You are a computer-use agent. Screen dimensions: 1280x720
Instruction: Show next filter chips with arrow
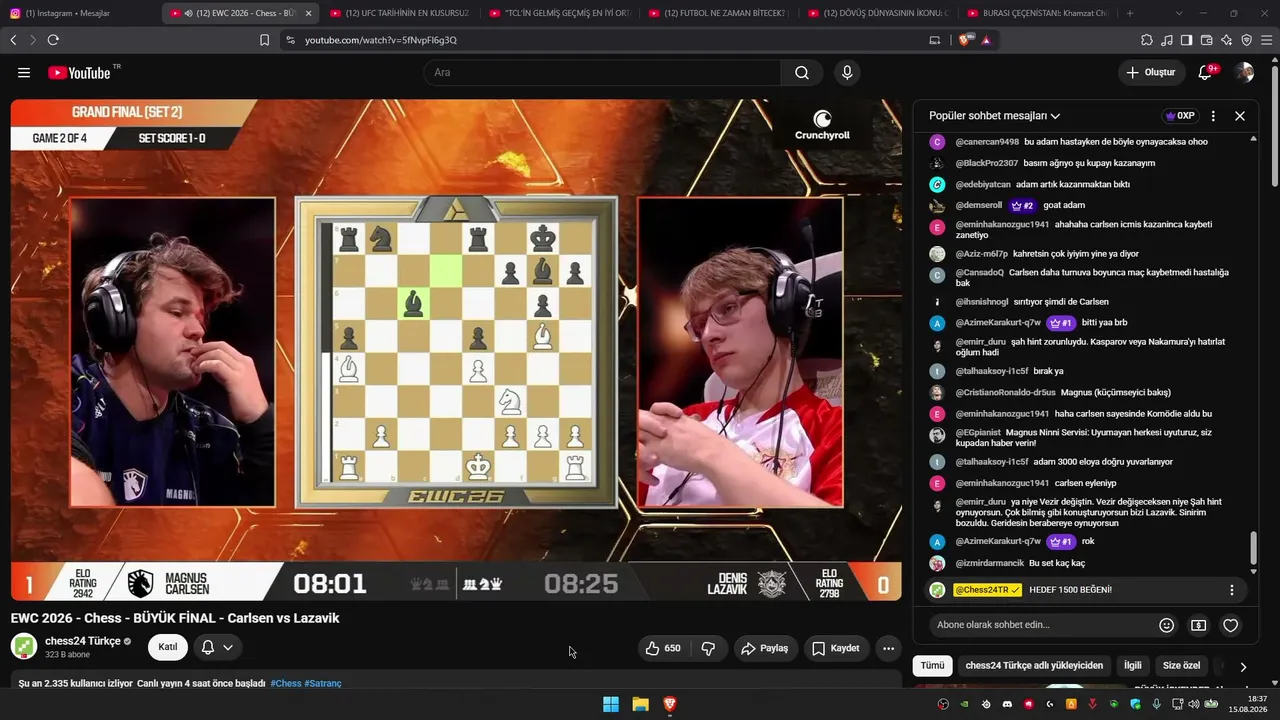(1243, 666)
